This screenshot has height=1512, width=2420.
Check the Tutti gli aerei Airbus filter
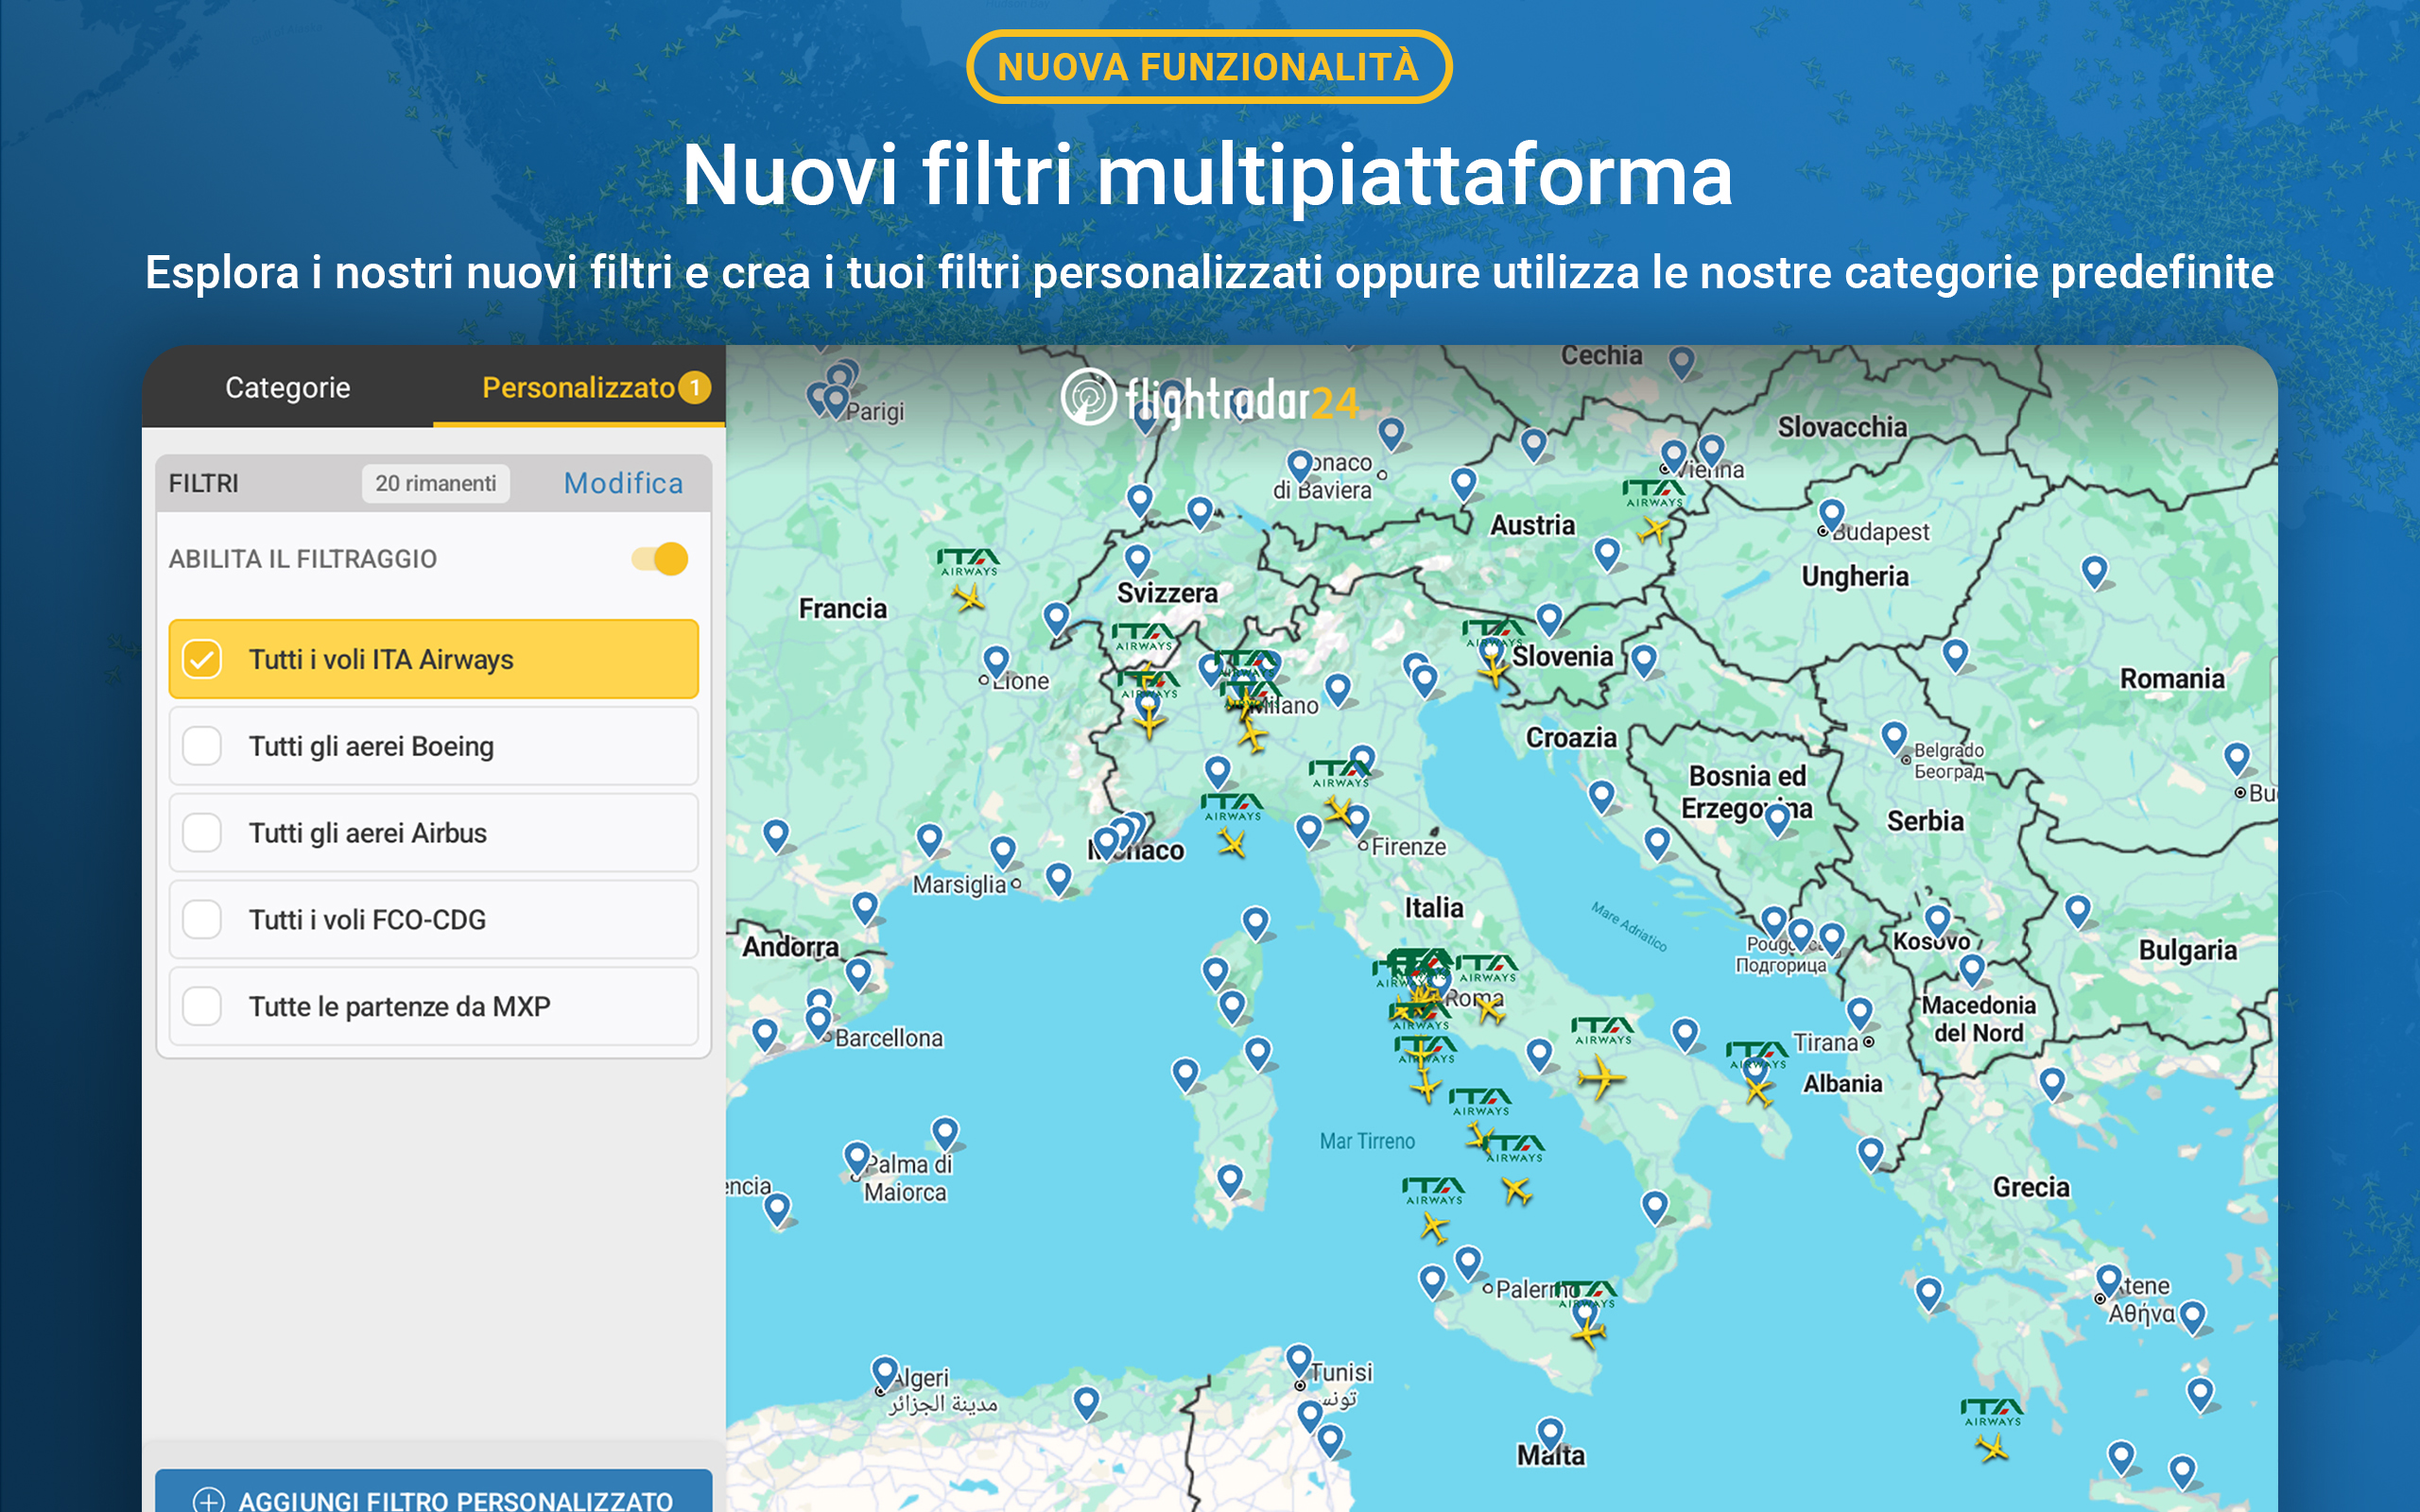point(202,833)
